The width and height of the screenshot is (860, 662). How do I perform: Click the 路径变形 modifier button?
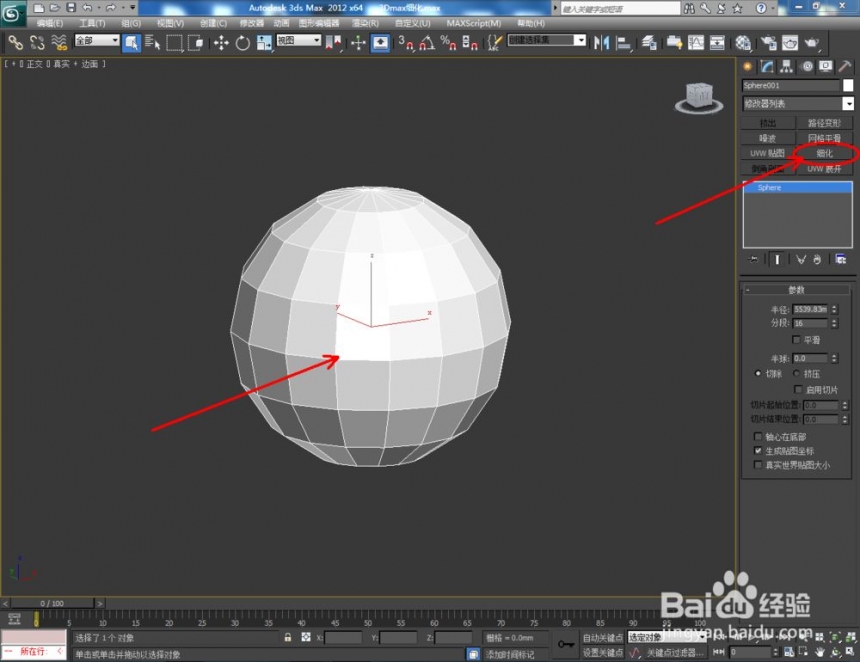(824, 123)
